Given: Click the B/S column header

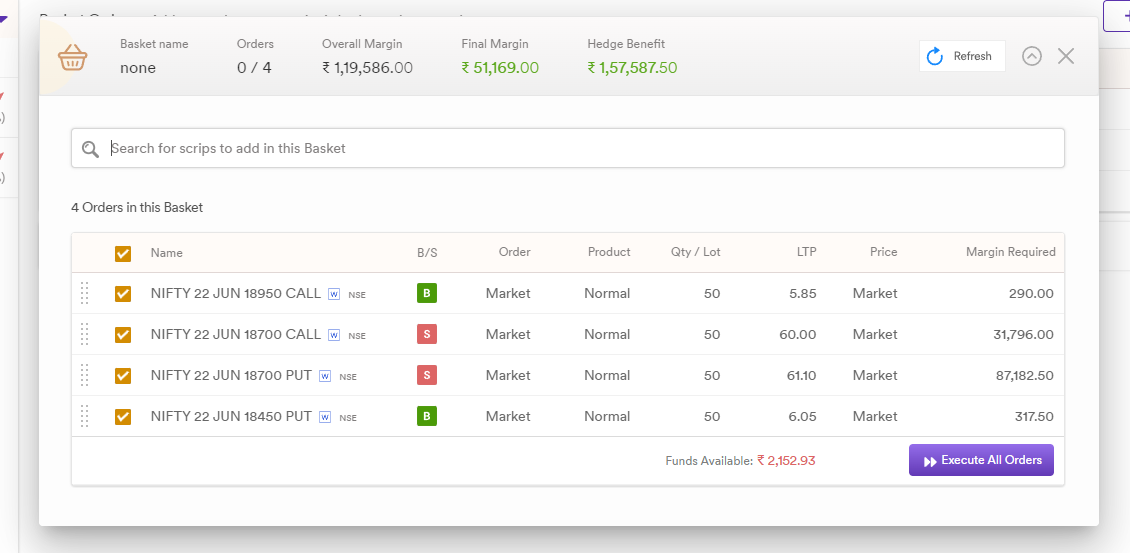Looking at the screenshot, I should tap(427, 252).
